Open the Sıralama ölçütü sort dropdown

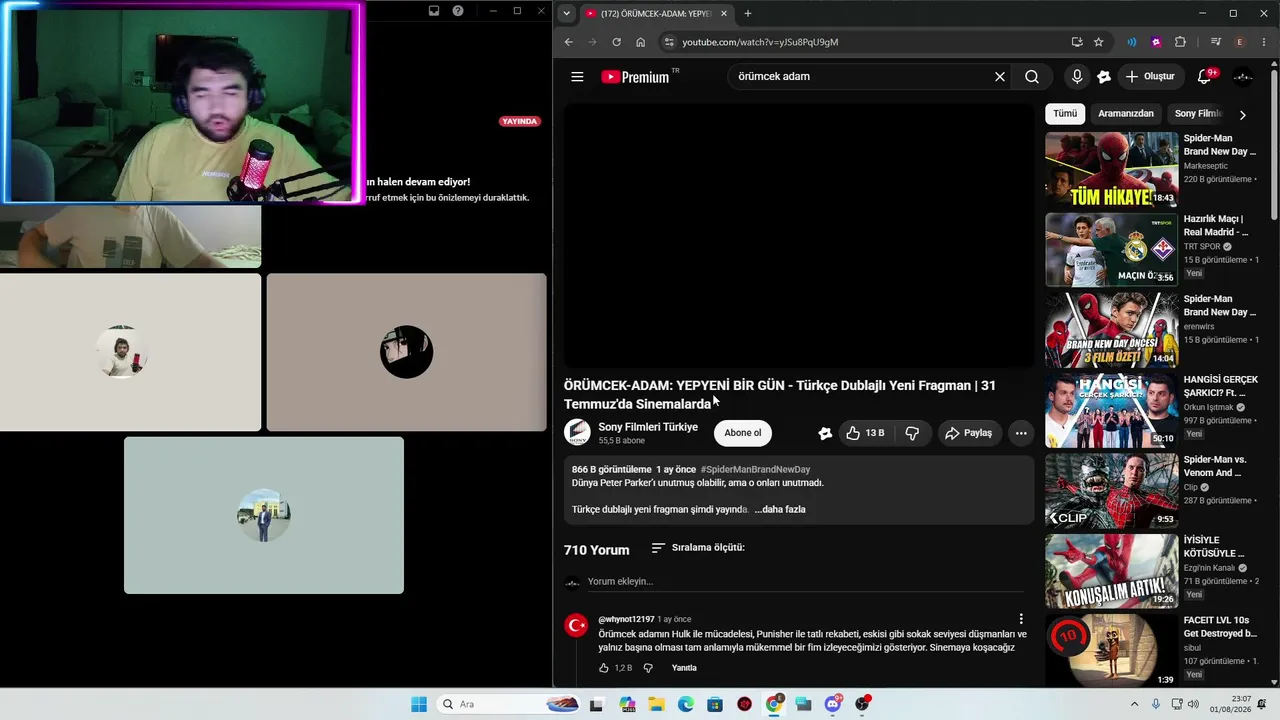pyautogui.click(x=697, y=548)
